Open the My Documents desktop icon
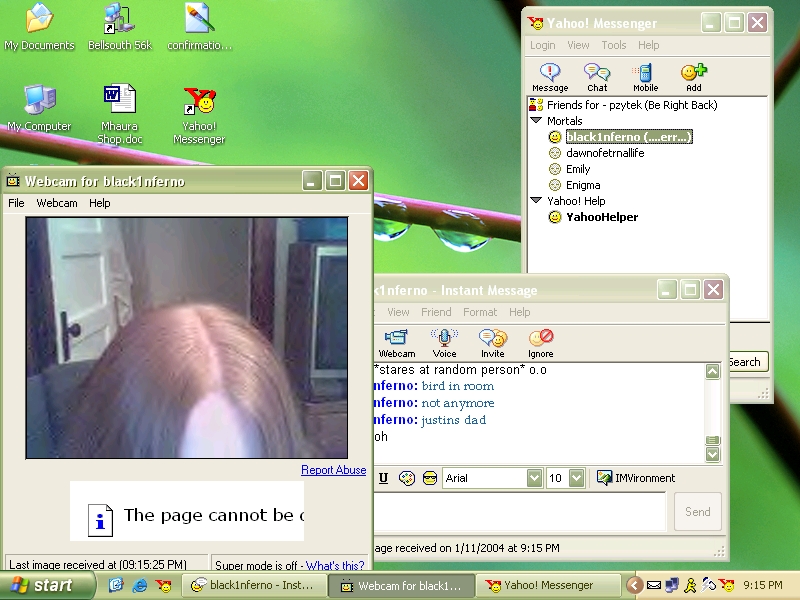Viewport: 800px width, 600px height. point(39,27)
